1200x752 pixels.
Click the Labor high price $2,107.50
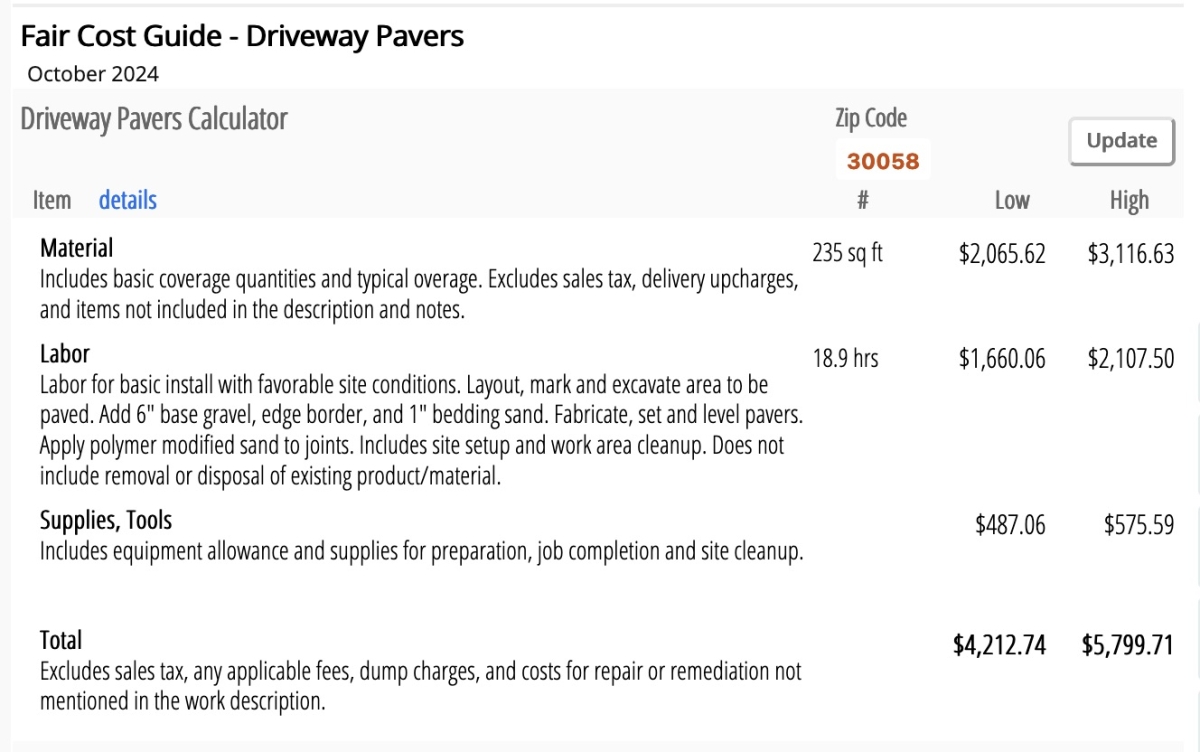tap(1130, 358)
